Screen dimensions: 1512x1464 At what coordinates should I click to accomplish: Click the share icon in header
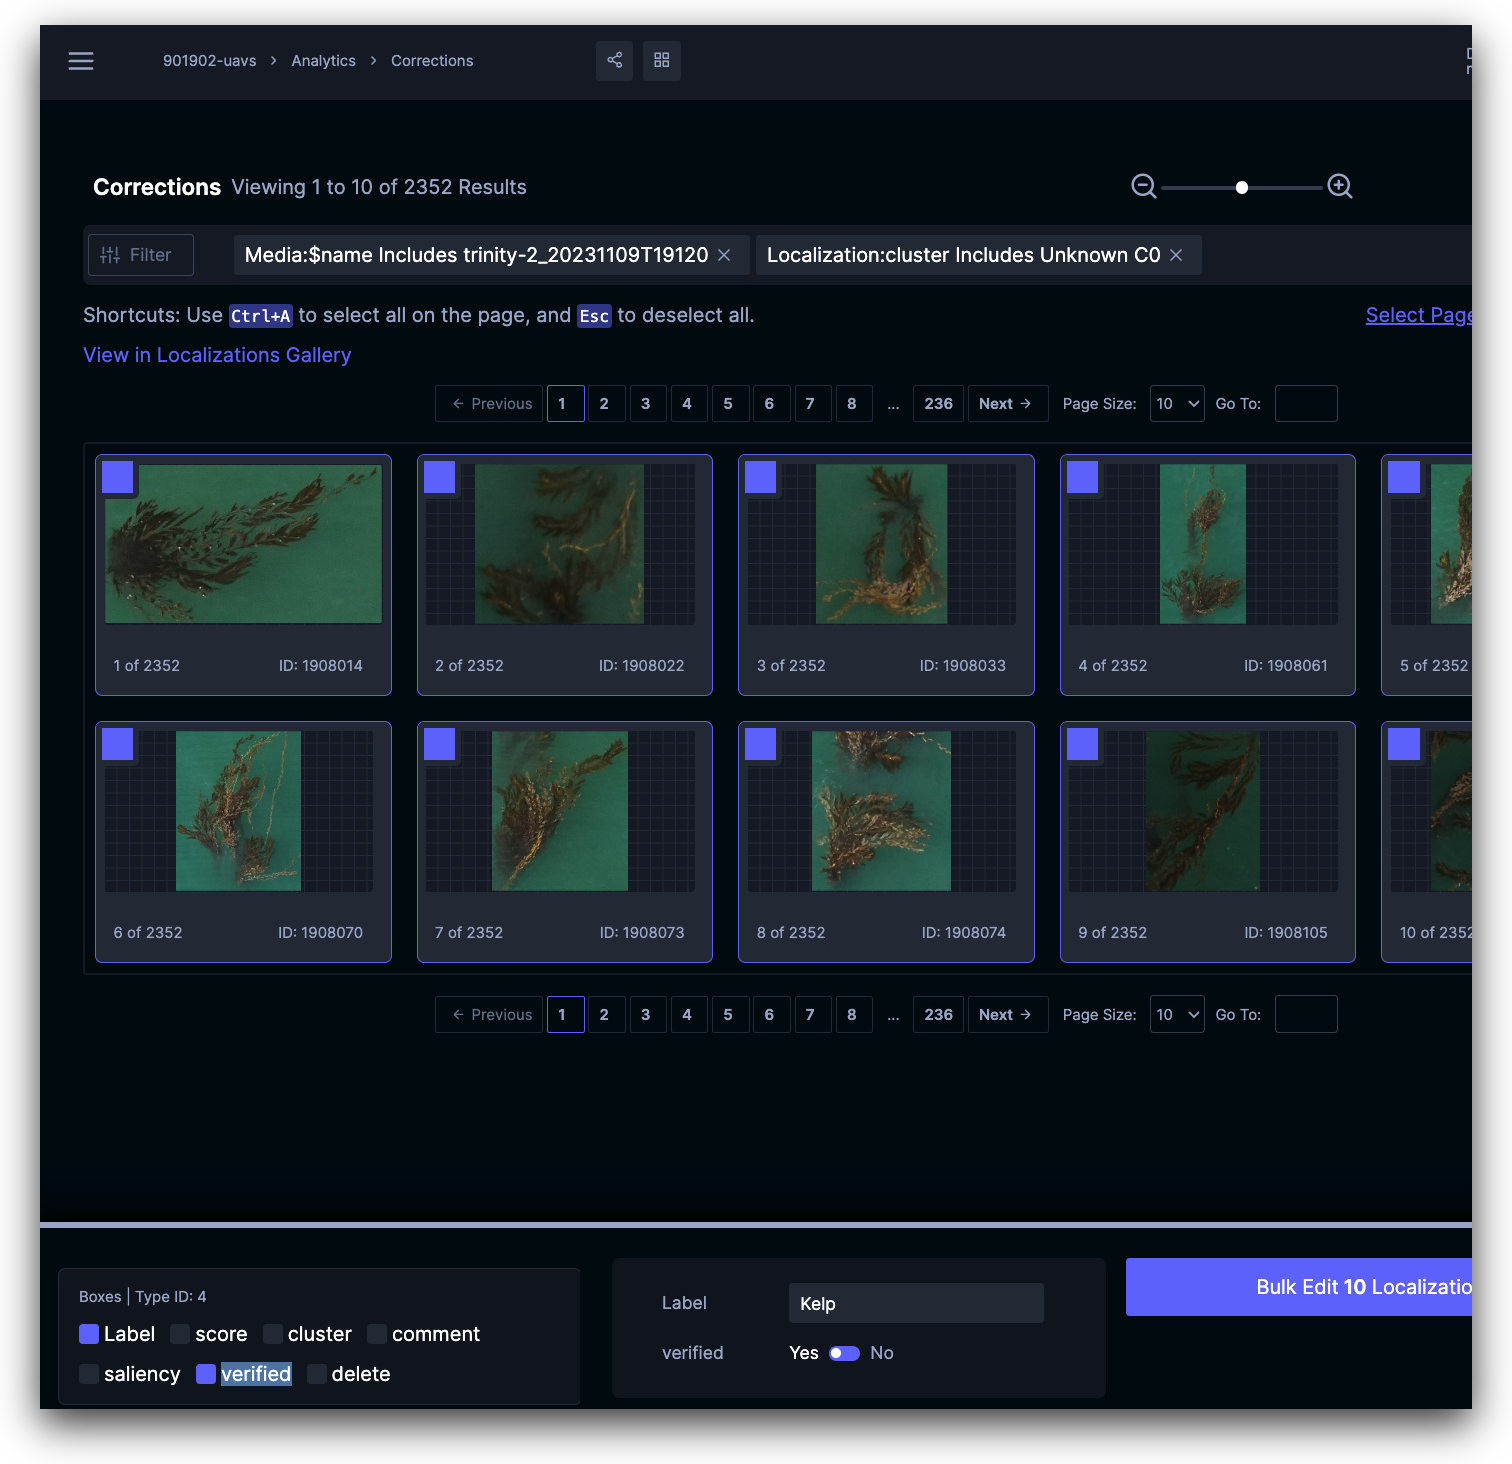614,61
